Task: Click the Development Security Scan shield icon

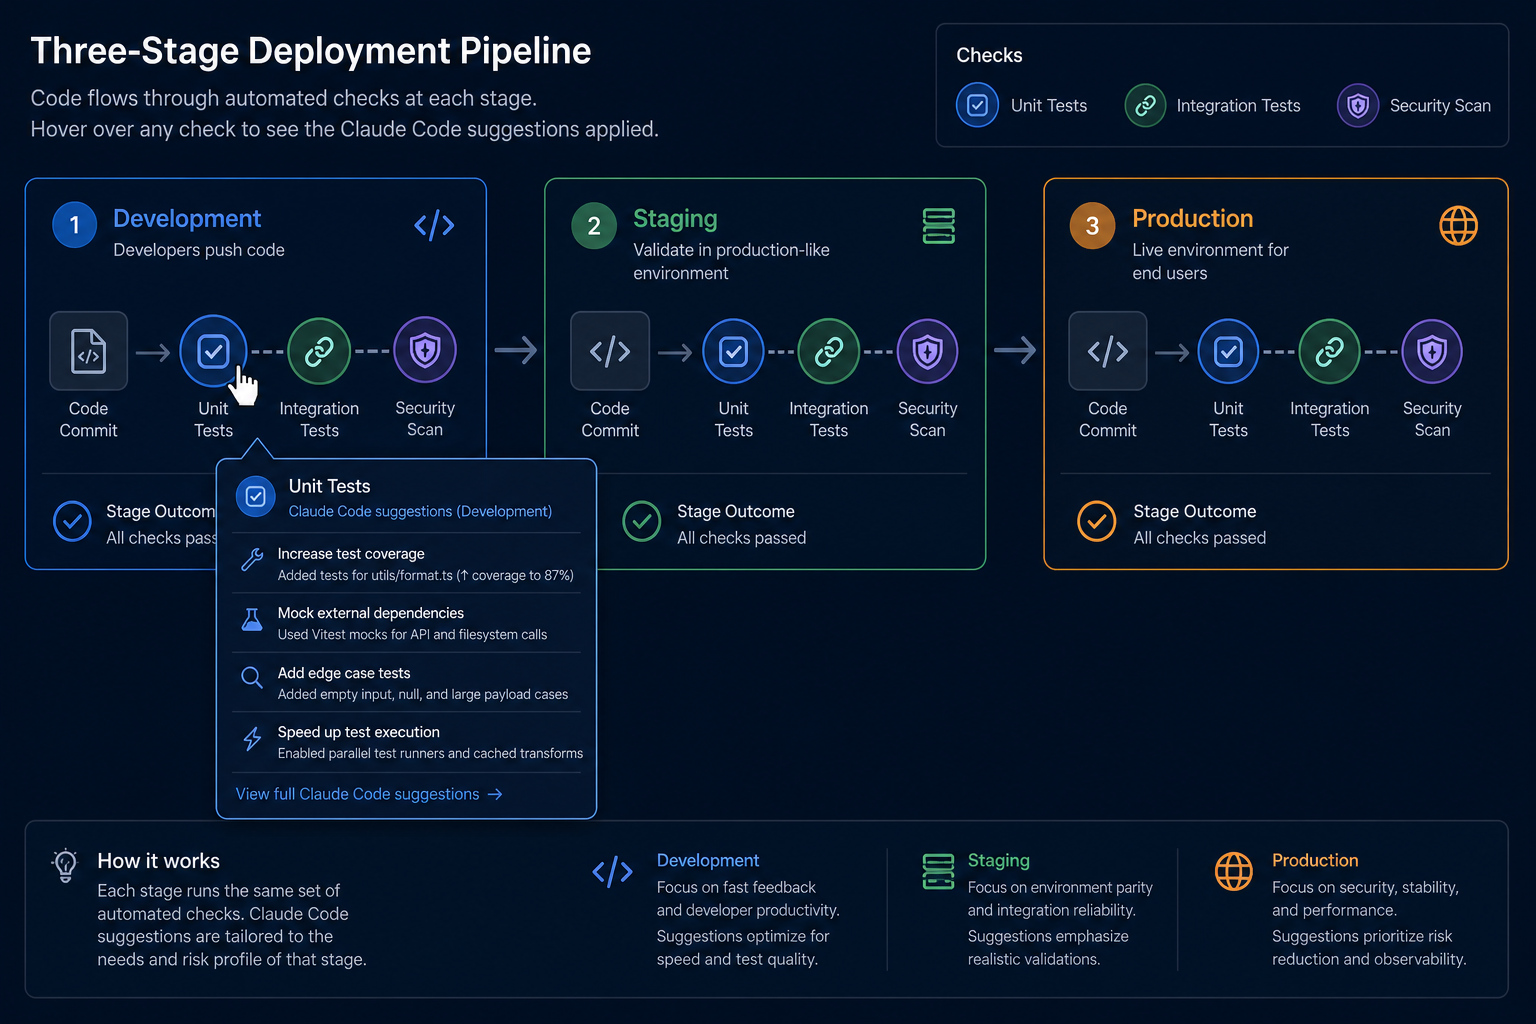Action: (425, 351)
